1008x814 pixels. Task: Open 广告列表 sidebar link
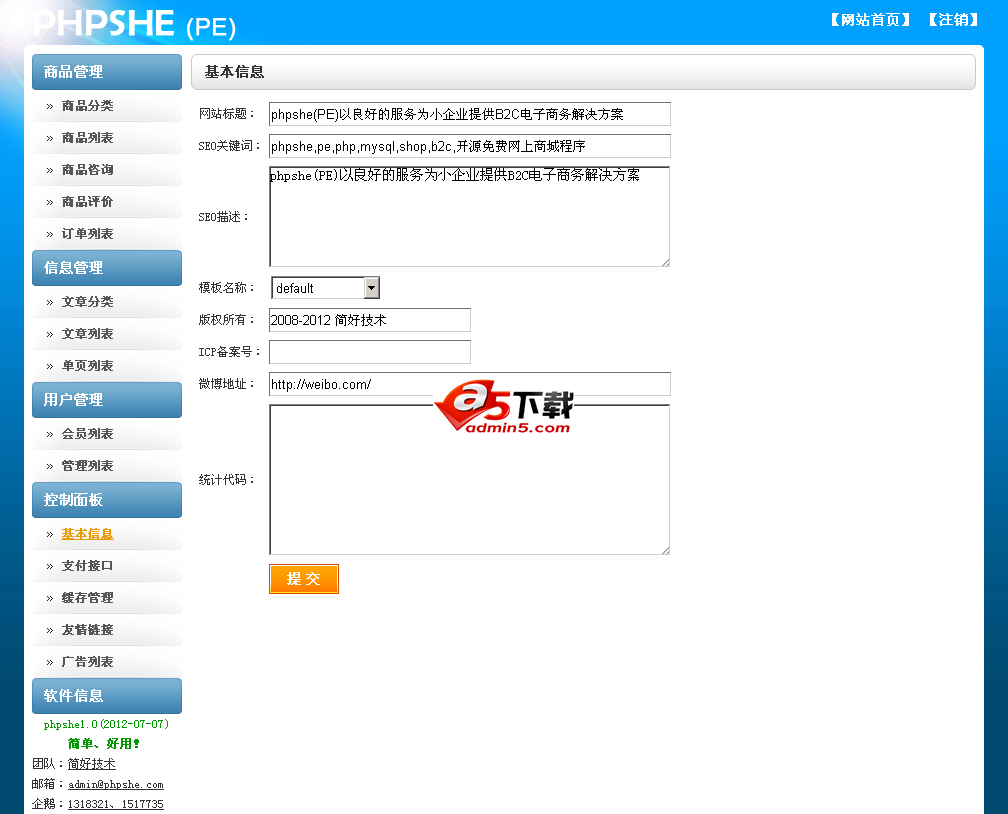click(87, 662)
